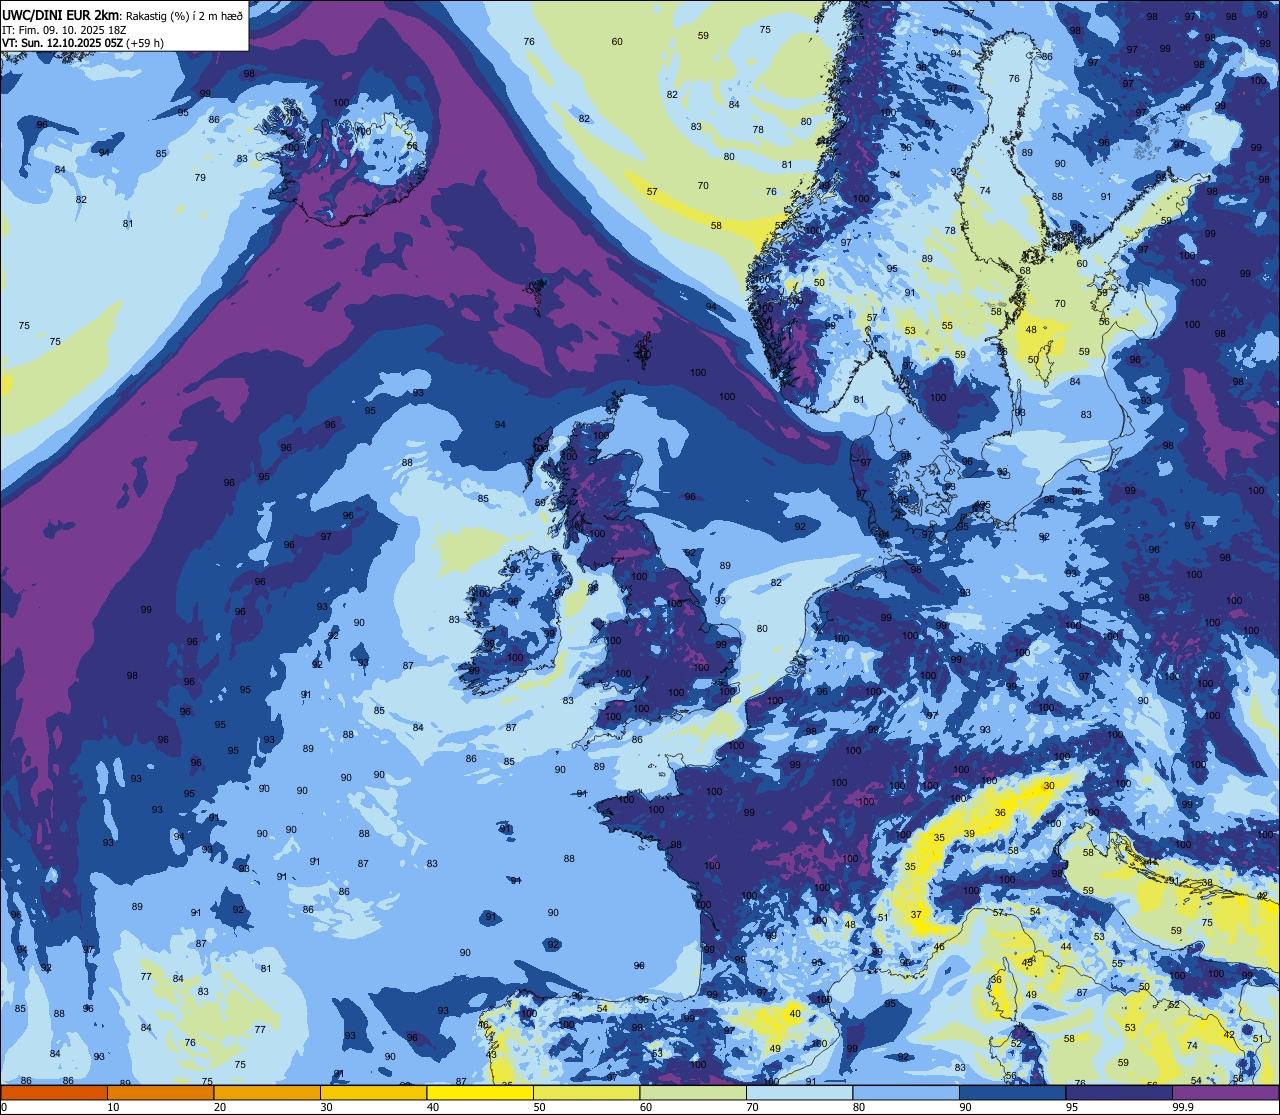This screenshot has width=1280, height=1115.
Task: Pick the 95–99.9 dark navy legend swatch
Action: [1119, 1092]
